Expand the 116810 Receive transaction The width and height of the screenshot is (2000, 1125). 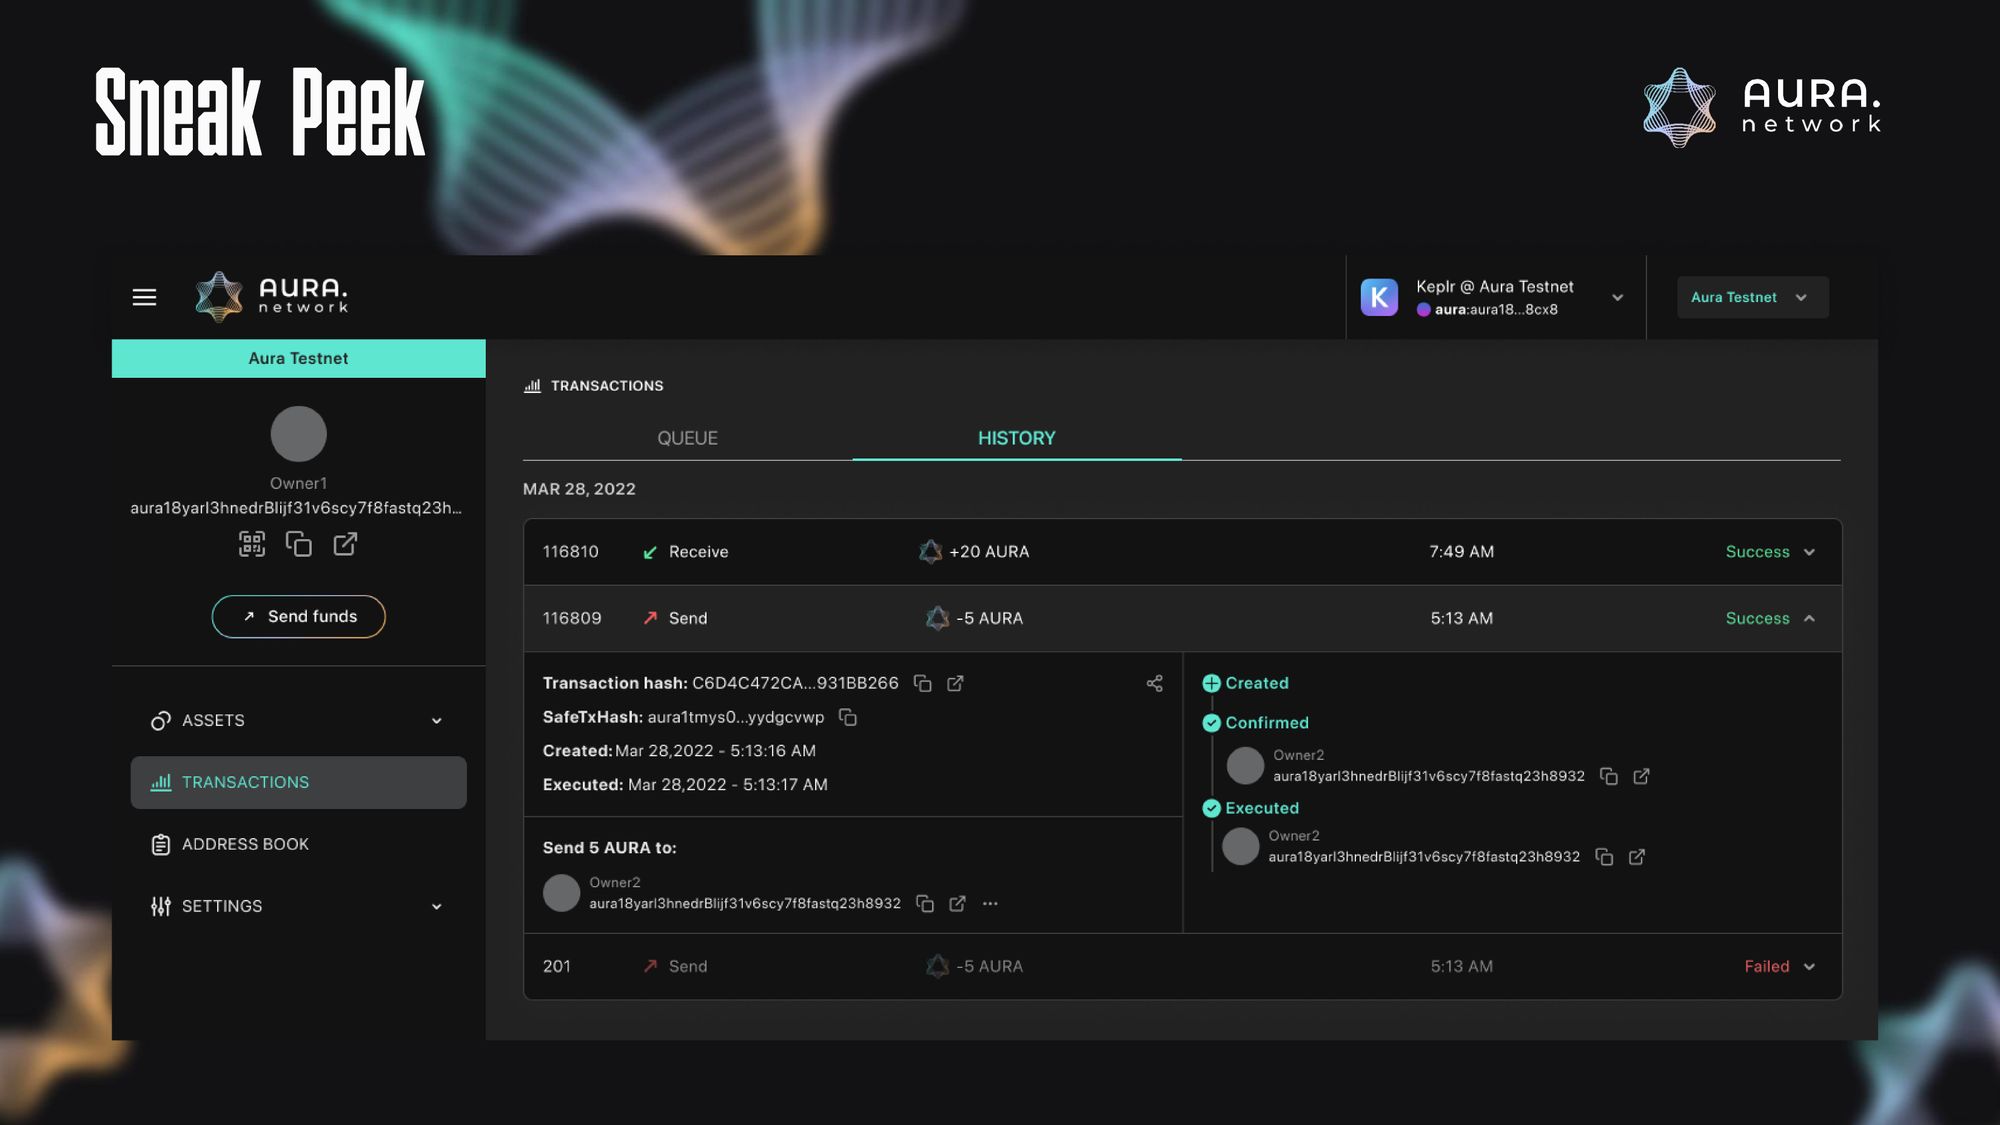coord(1809,552)
